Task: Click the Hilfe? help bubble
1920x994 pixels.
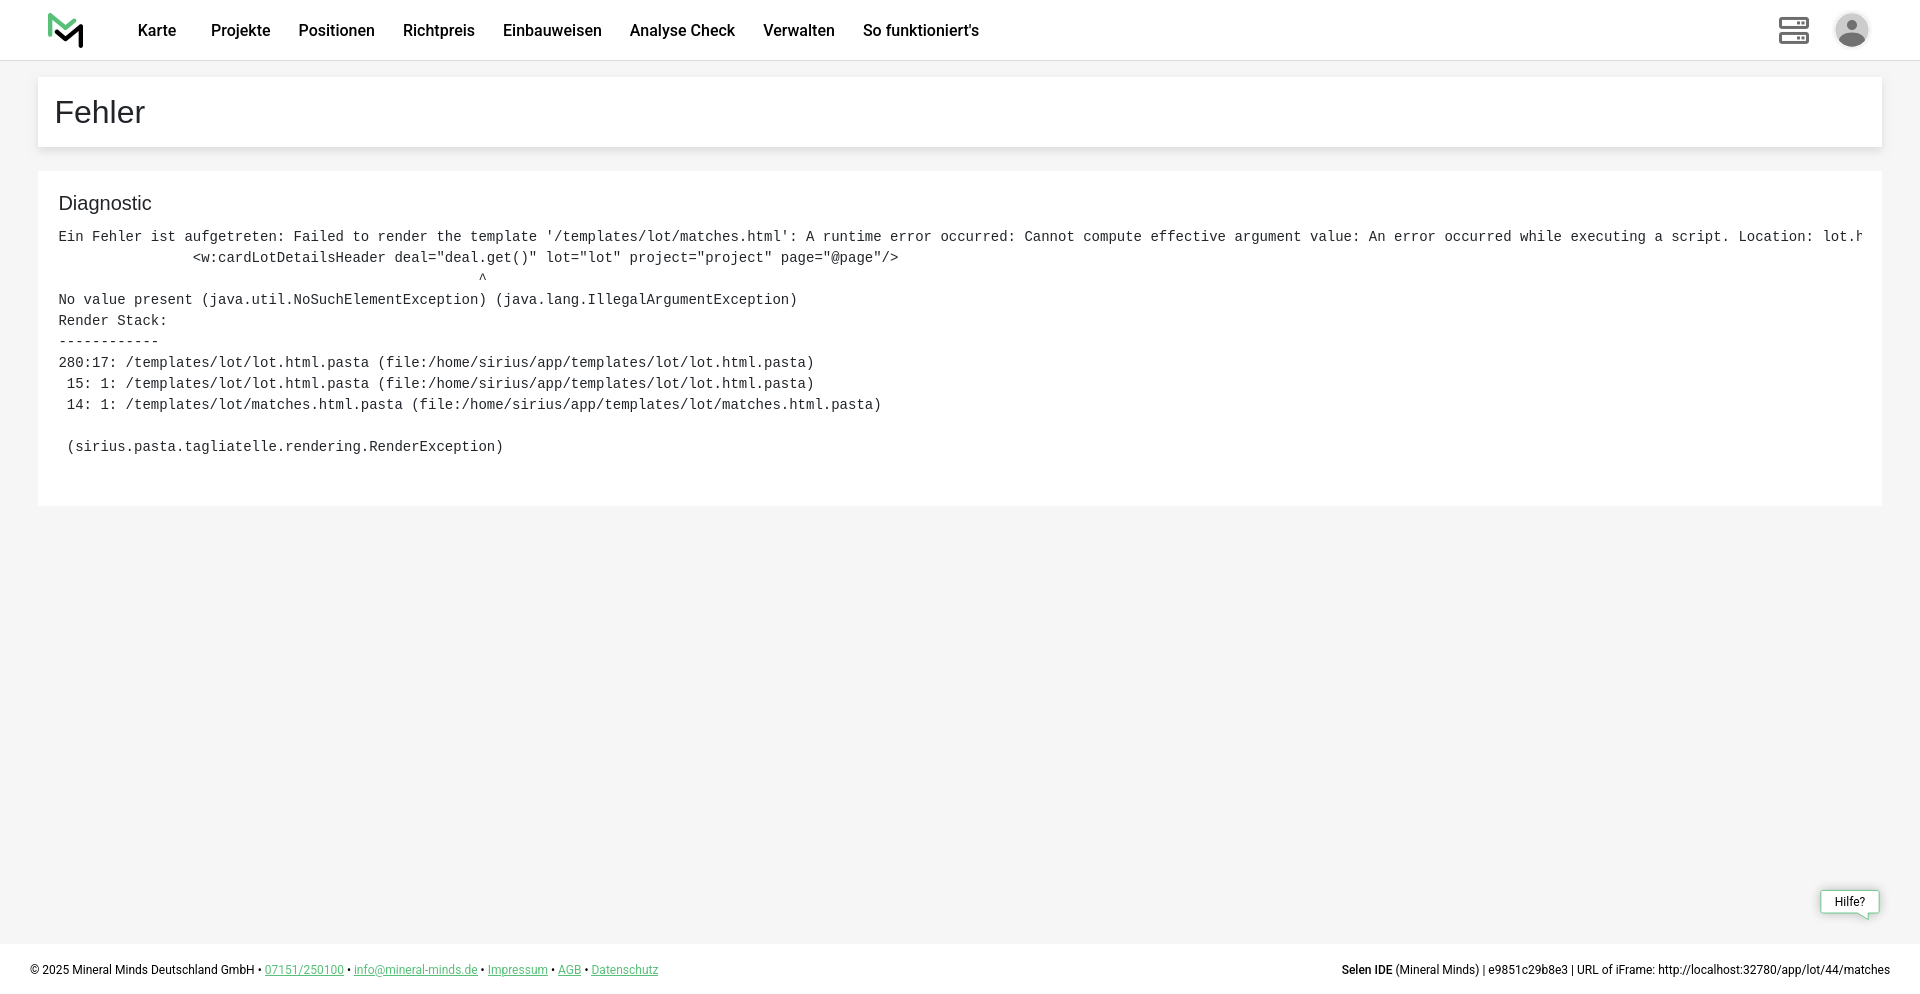Action: [1849, 902]
